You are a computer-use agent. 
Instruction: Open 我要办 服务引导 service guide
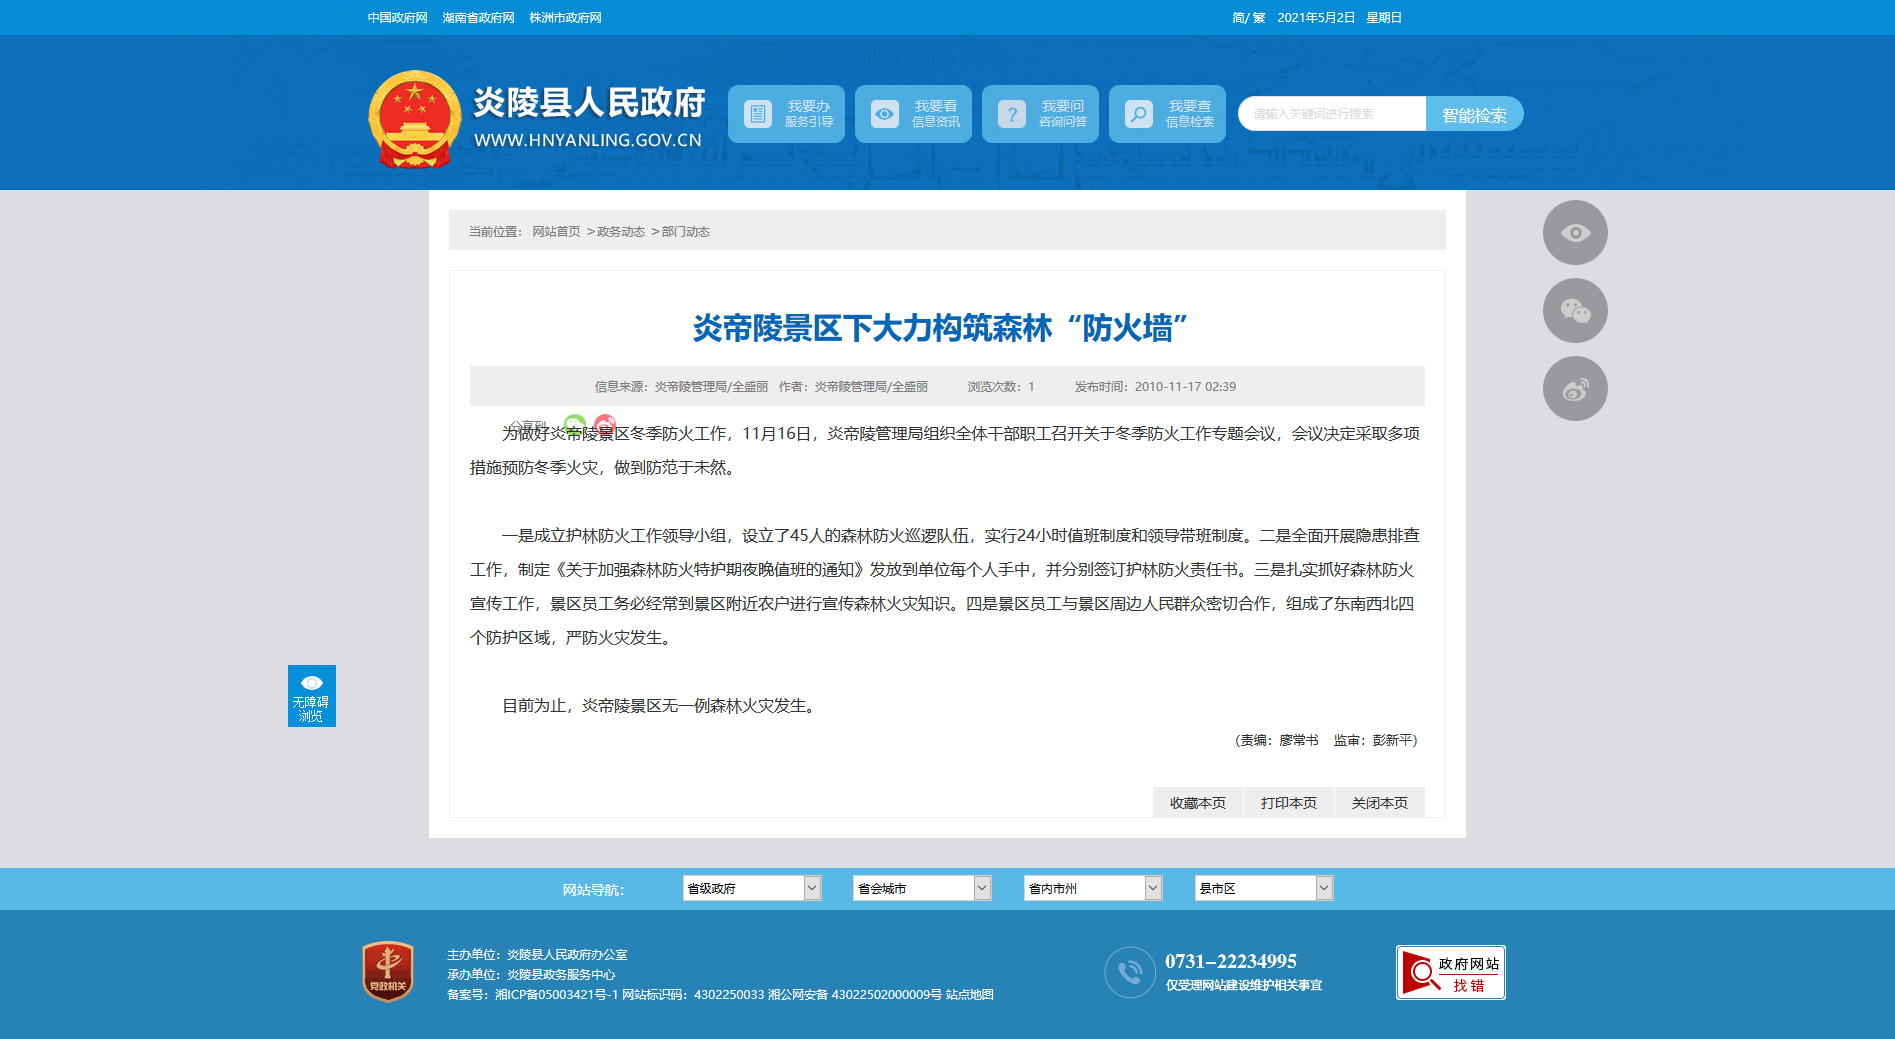click(786, 114)
